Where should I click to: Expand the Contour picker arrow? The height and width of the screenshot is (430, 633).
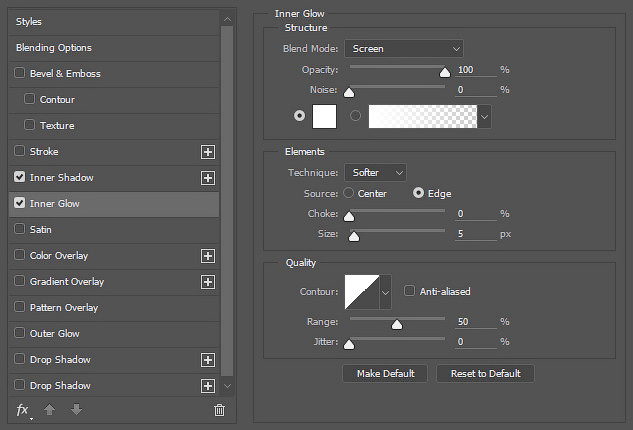coord(386,292)
